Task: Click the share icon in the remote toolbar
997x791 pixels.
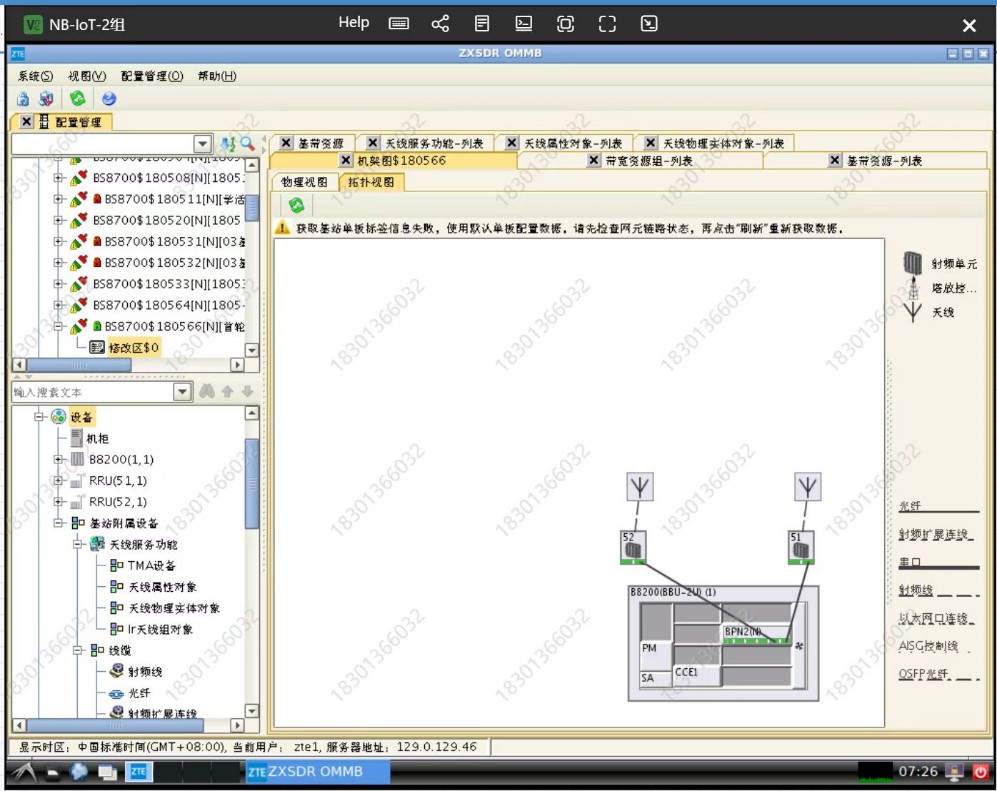Action: [440, 24]
